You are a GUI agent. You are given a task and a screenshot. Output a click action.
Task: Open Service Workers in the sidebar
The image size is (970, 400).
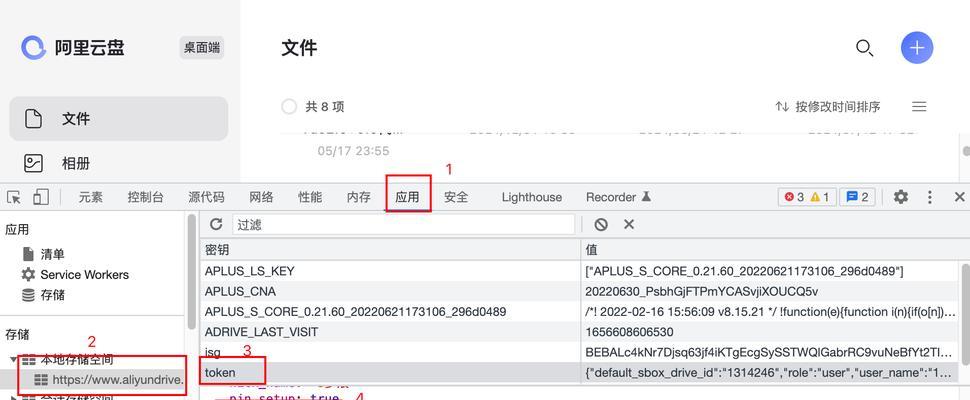pyautogui.click(x=75, y=274)
